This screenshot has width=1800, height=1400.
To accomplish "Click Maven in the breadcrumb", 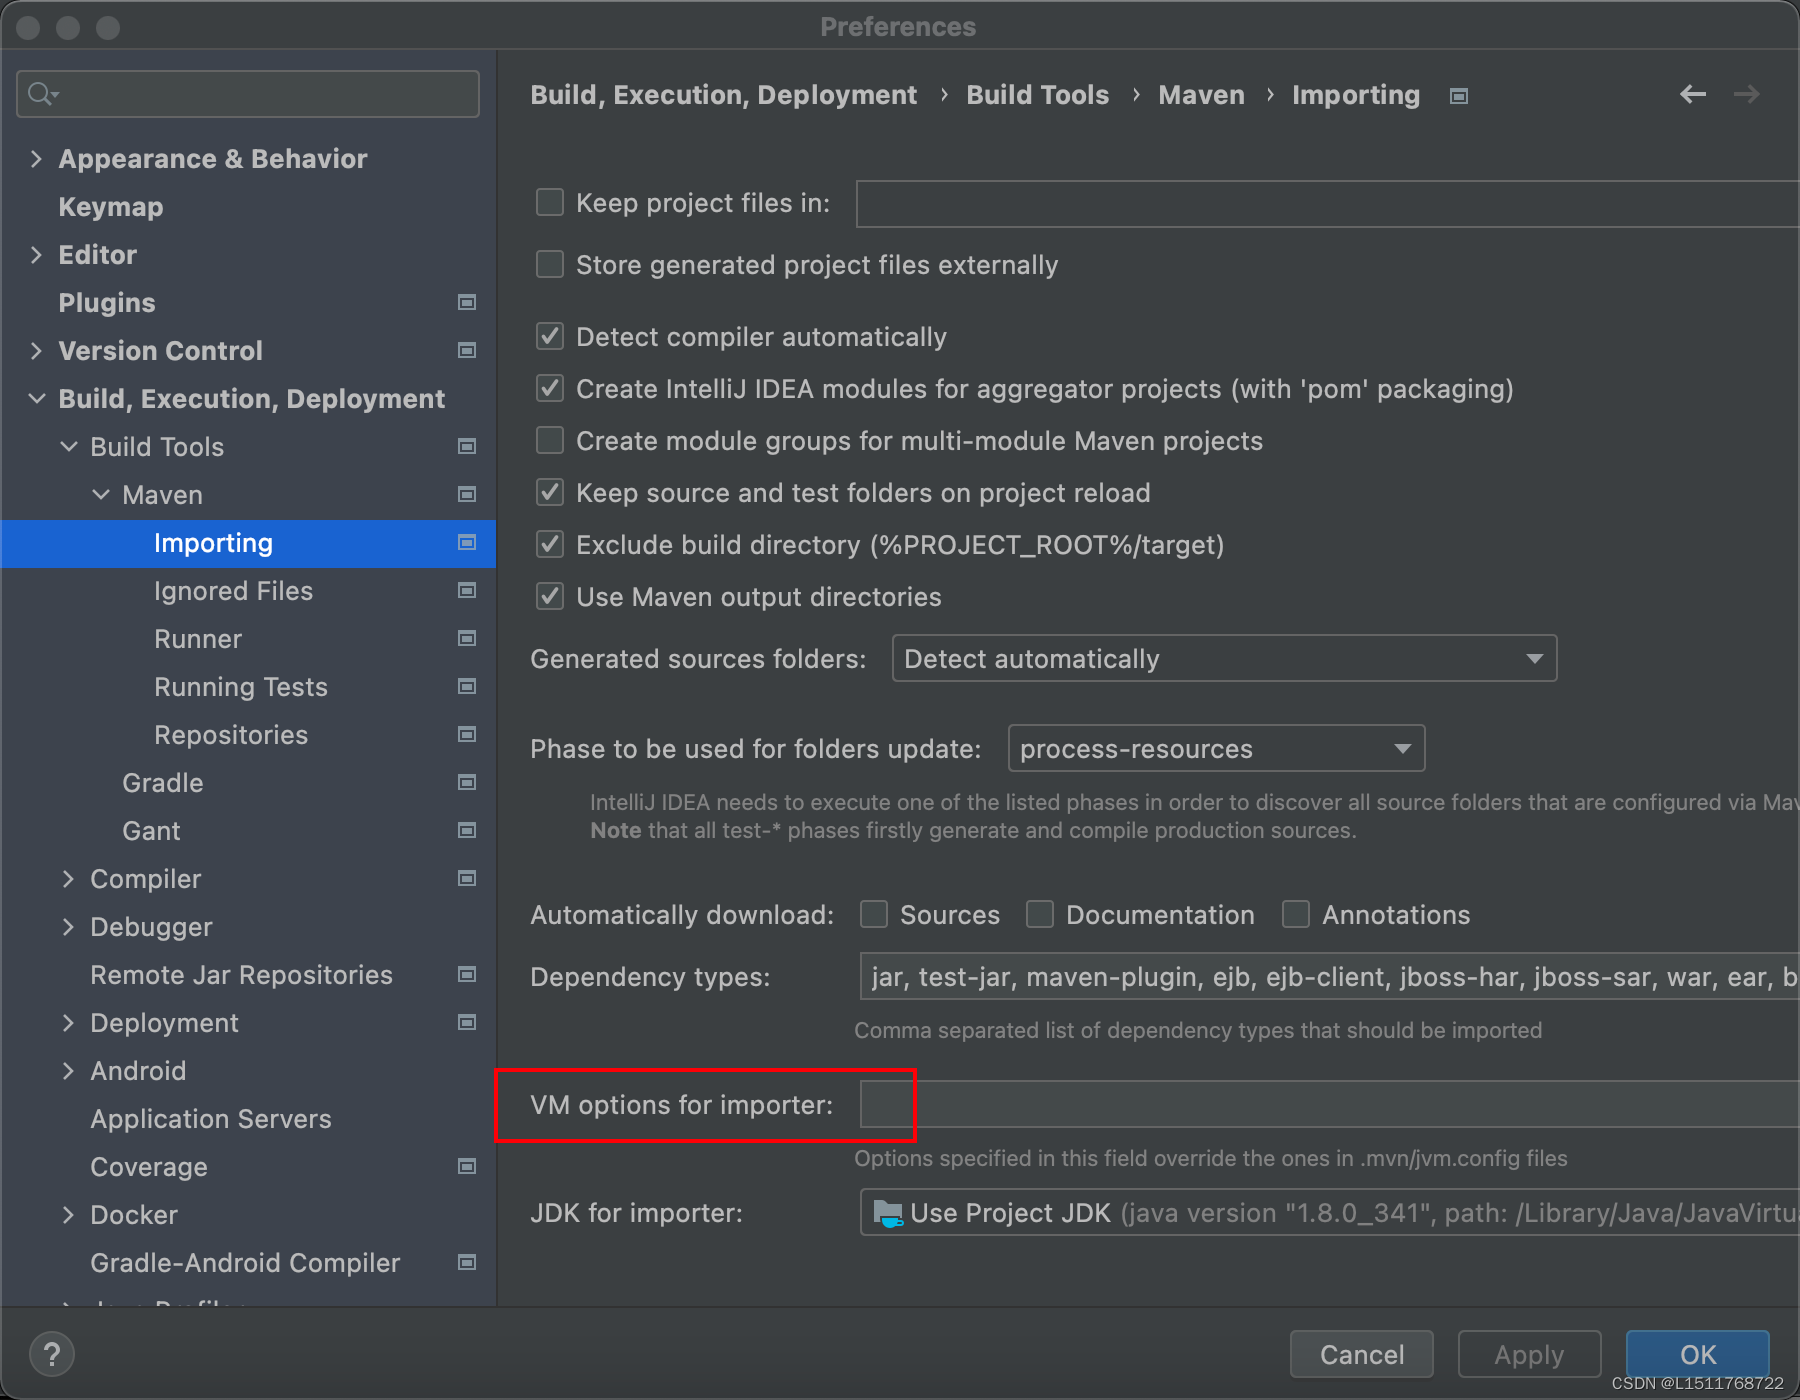I will point(1201,95).
